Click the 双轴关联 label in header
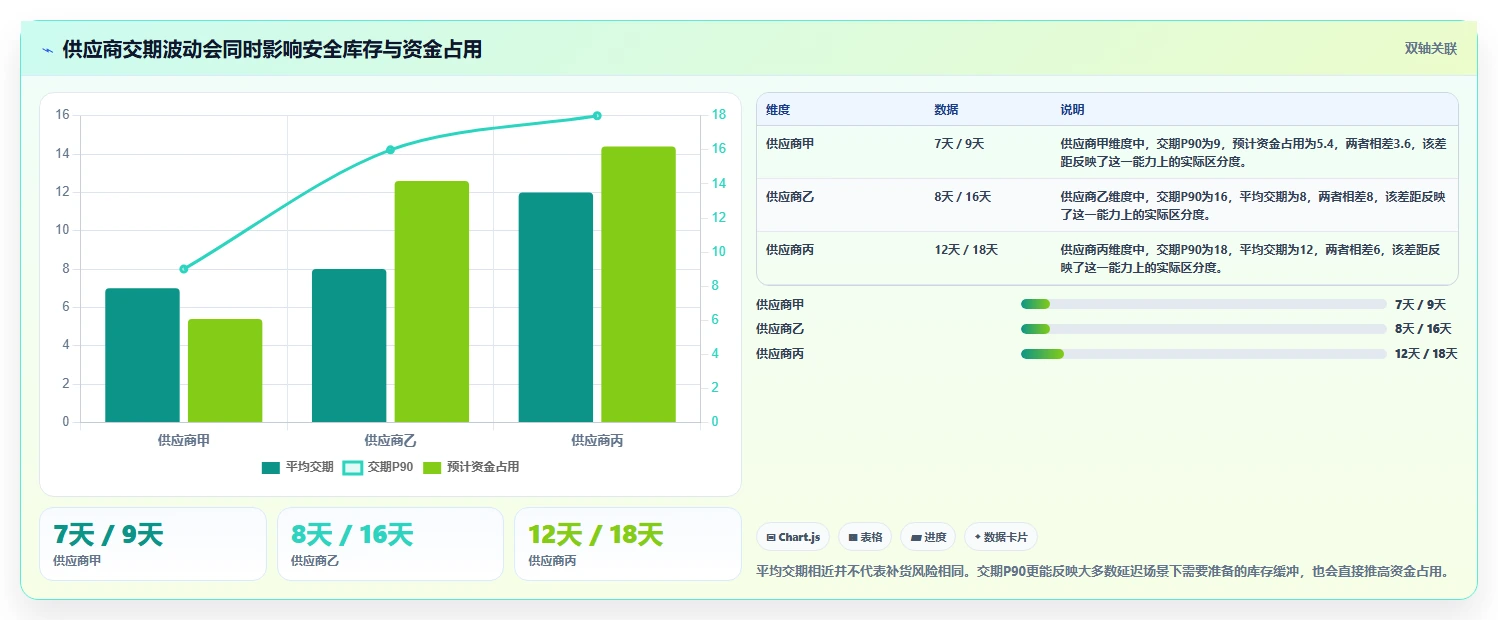This screenshot has width=1498, height=620. coord(1431,48)
